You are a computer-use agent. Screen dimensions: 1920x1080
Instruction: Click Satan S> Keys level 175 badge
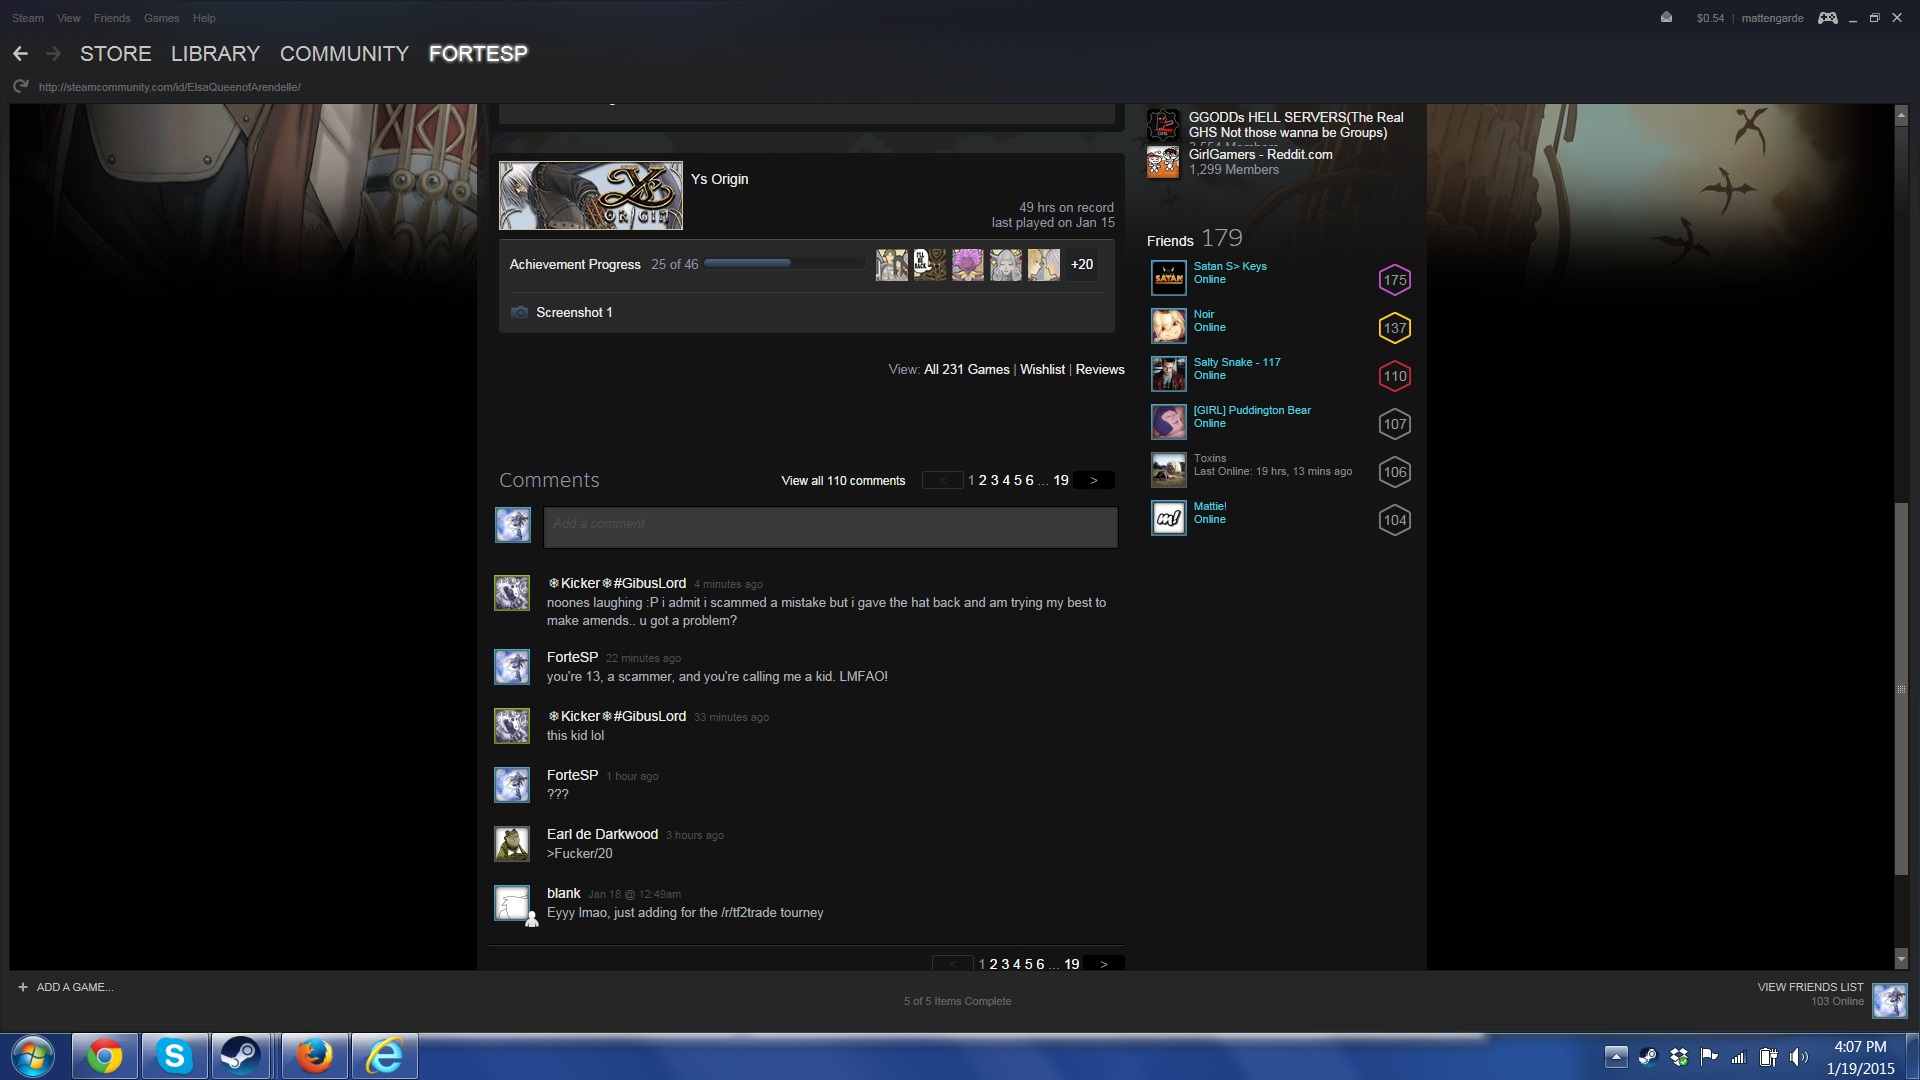click(x=1394, y=280)
